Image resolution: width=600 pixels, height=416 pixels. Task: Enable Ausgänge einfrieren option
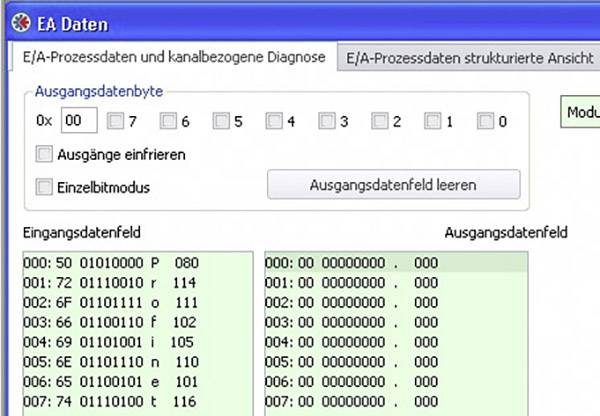pos(44,155)
